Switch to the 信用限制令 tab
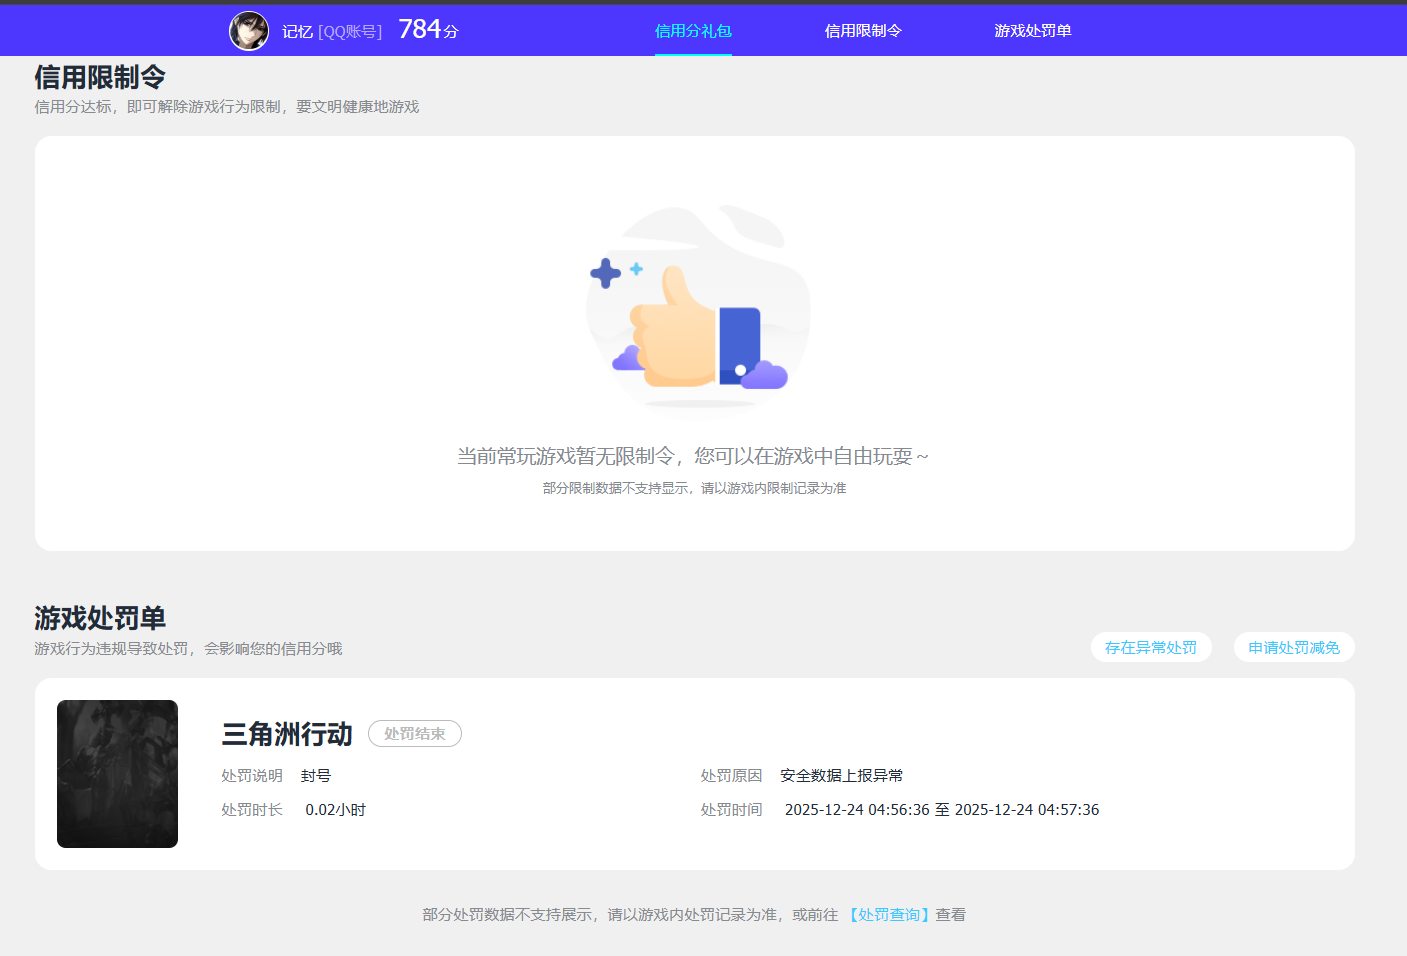 (x=862, y=31)
